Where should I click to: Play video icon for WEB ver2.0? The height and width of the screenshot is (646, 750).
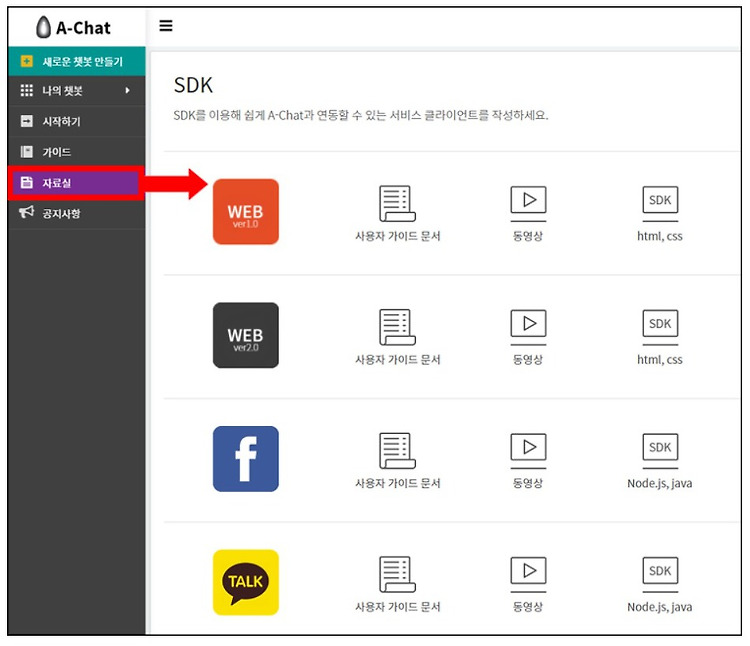tap(529, 327)
